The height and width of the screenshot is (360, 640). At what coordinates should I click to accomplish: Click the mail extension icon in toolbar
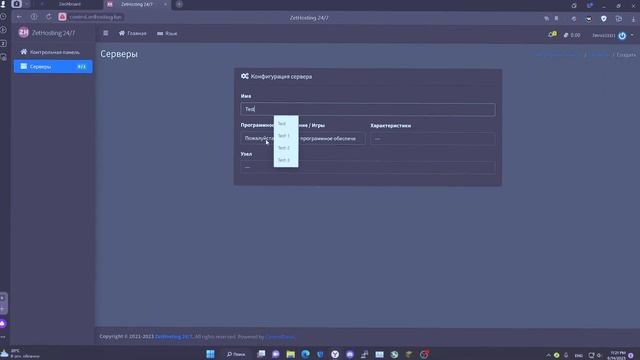coord(589,19)
